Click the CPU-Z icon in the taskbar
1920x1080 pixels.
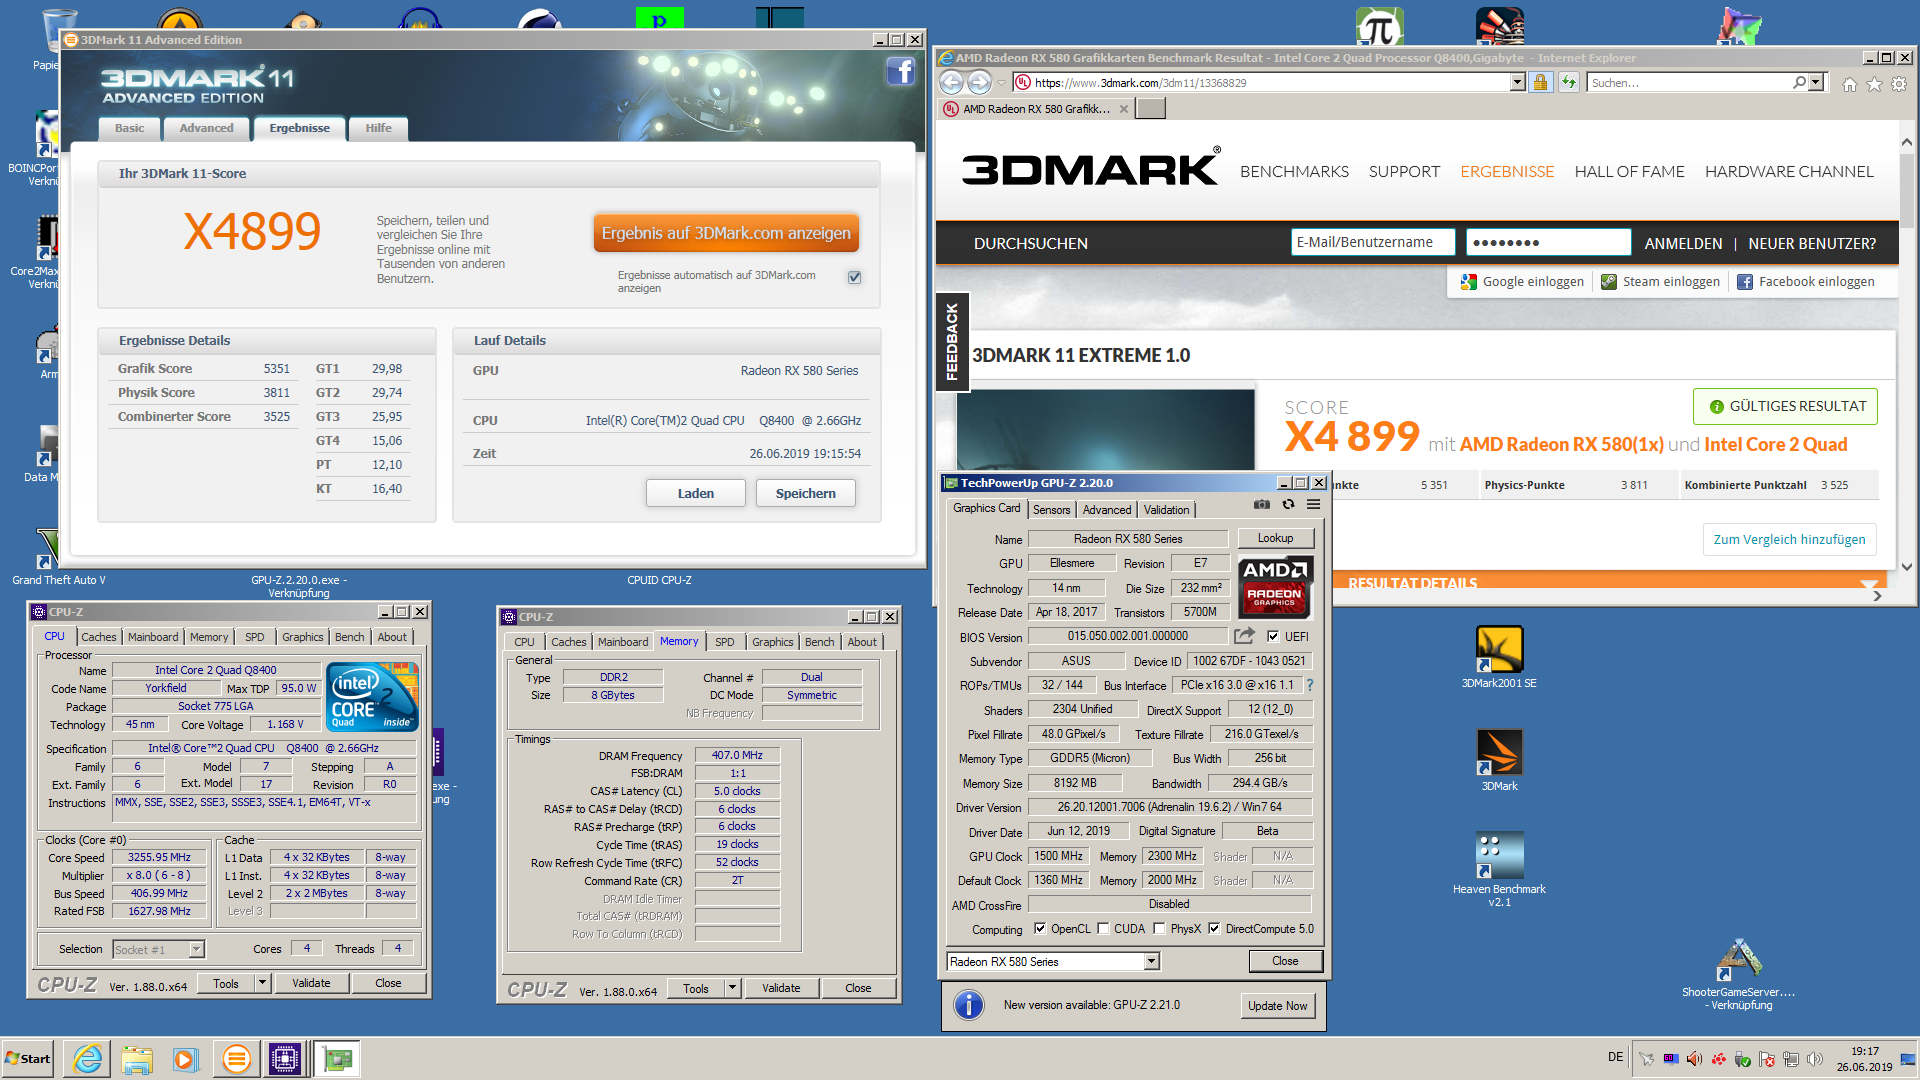coord(285,1059)
